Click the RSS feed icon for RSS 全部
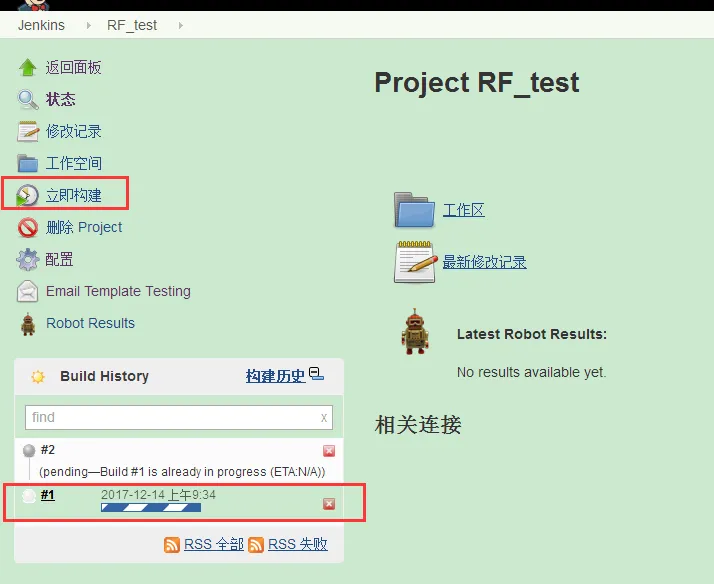 tap(172, 544)
